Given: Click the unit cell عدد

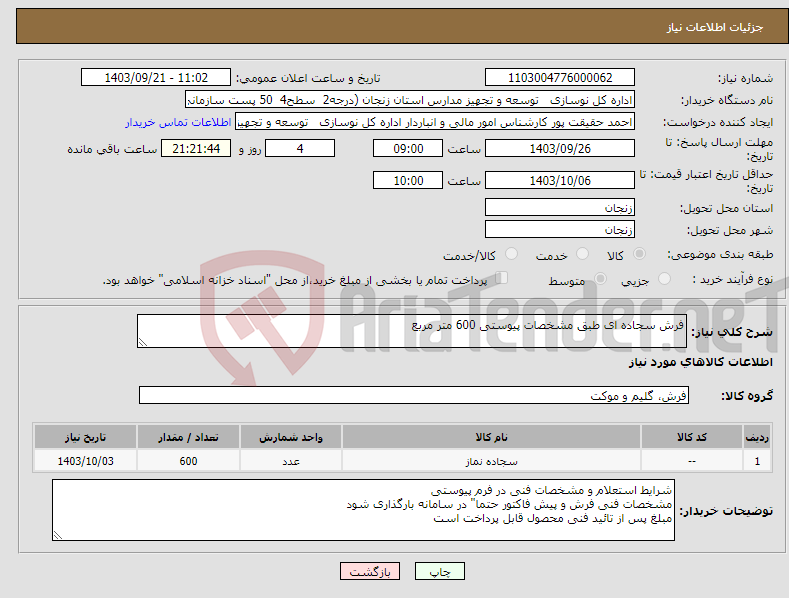Looking at the screenshot, I should click(291, 461).
